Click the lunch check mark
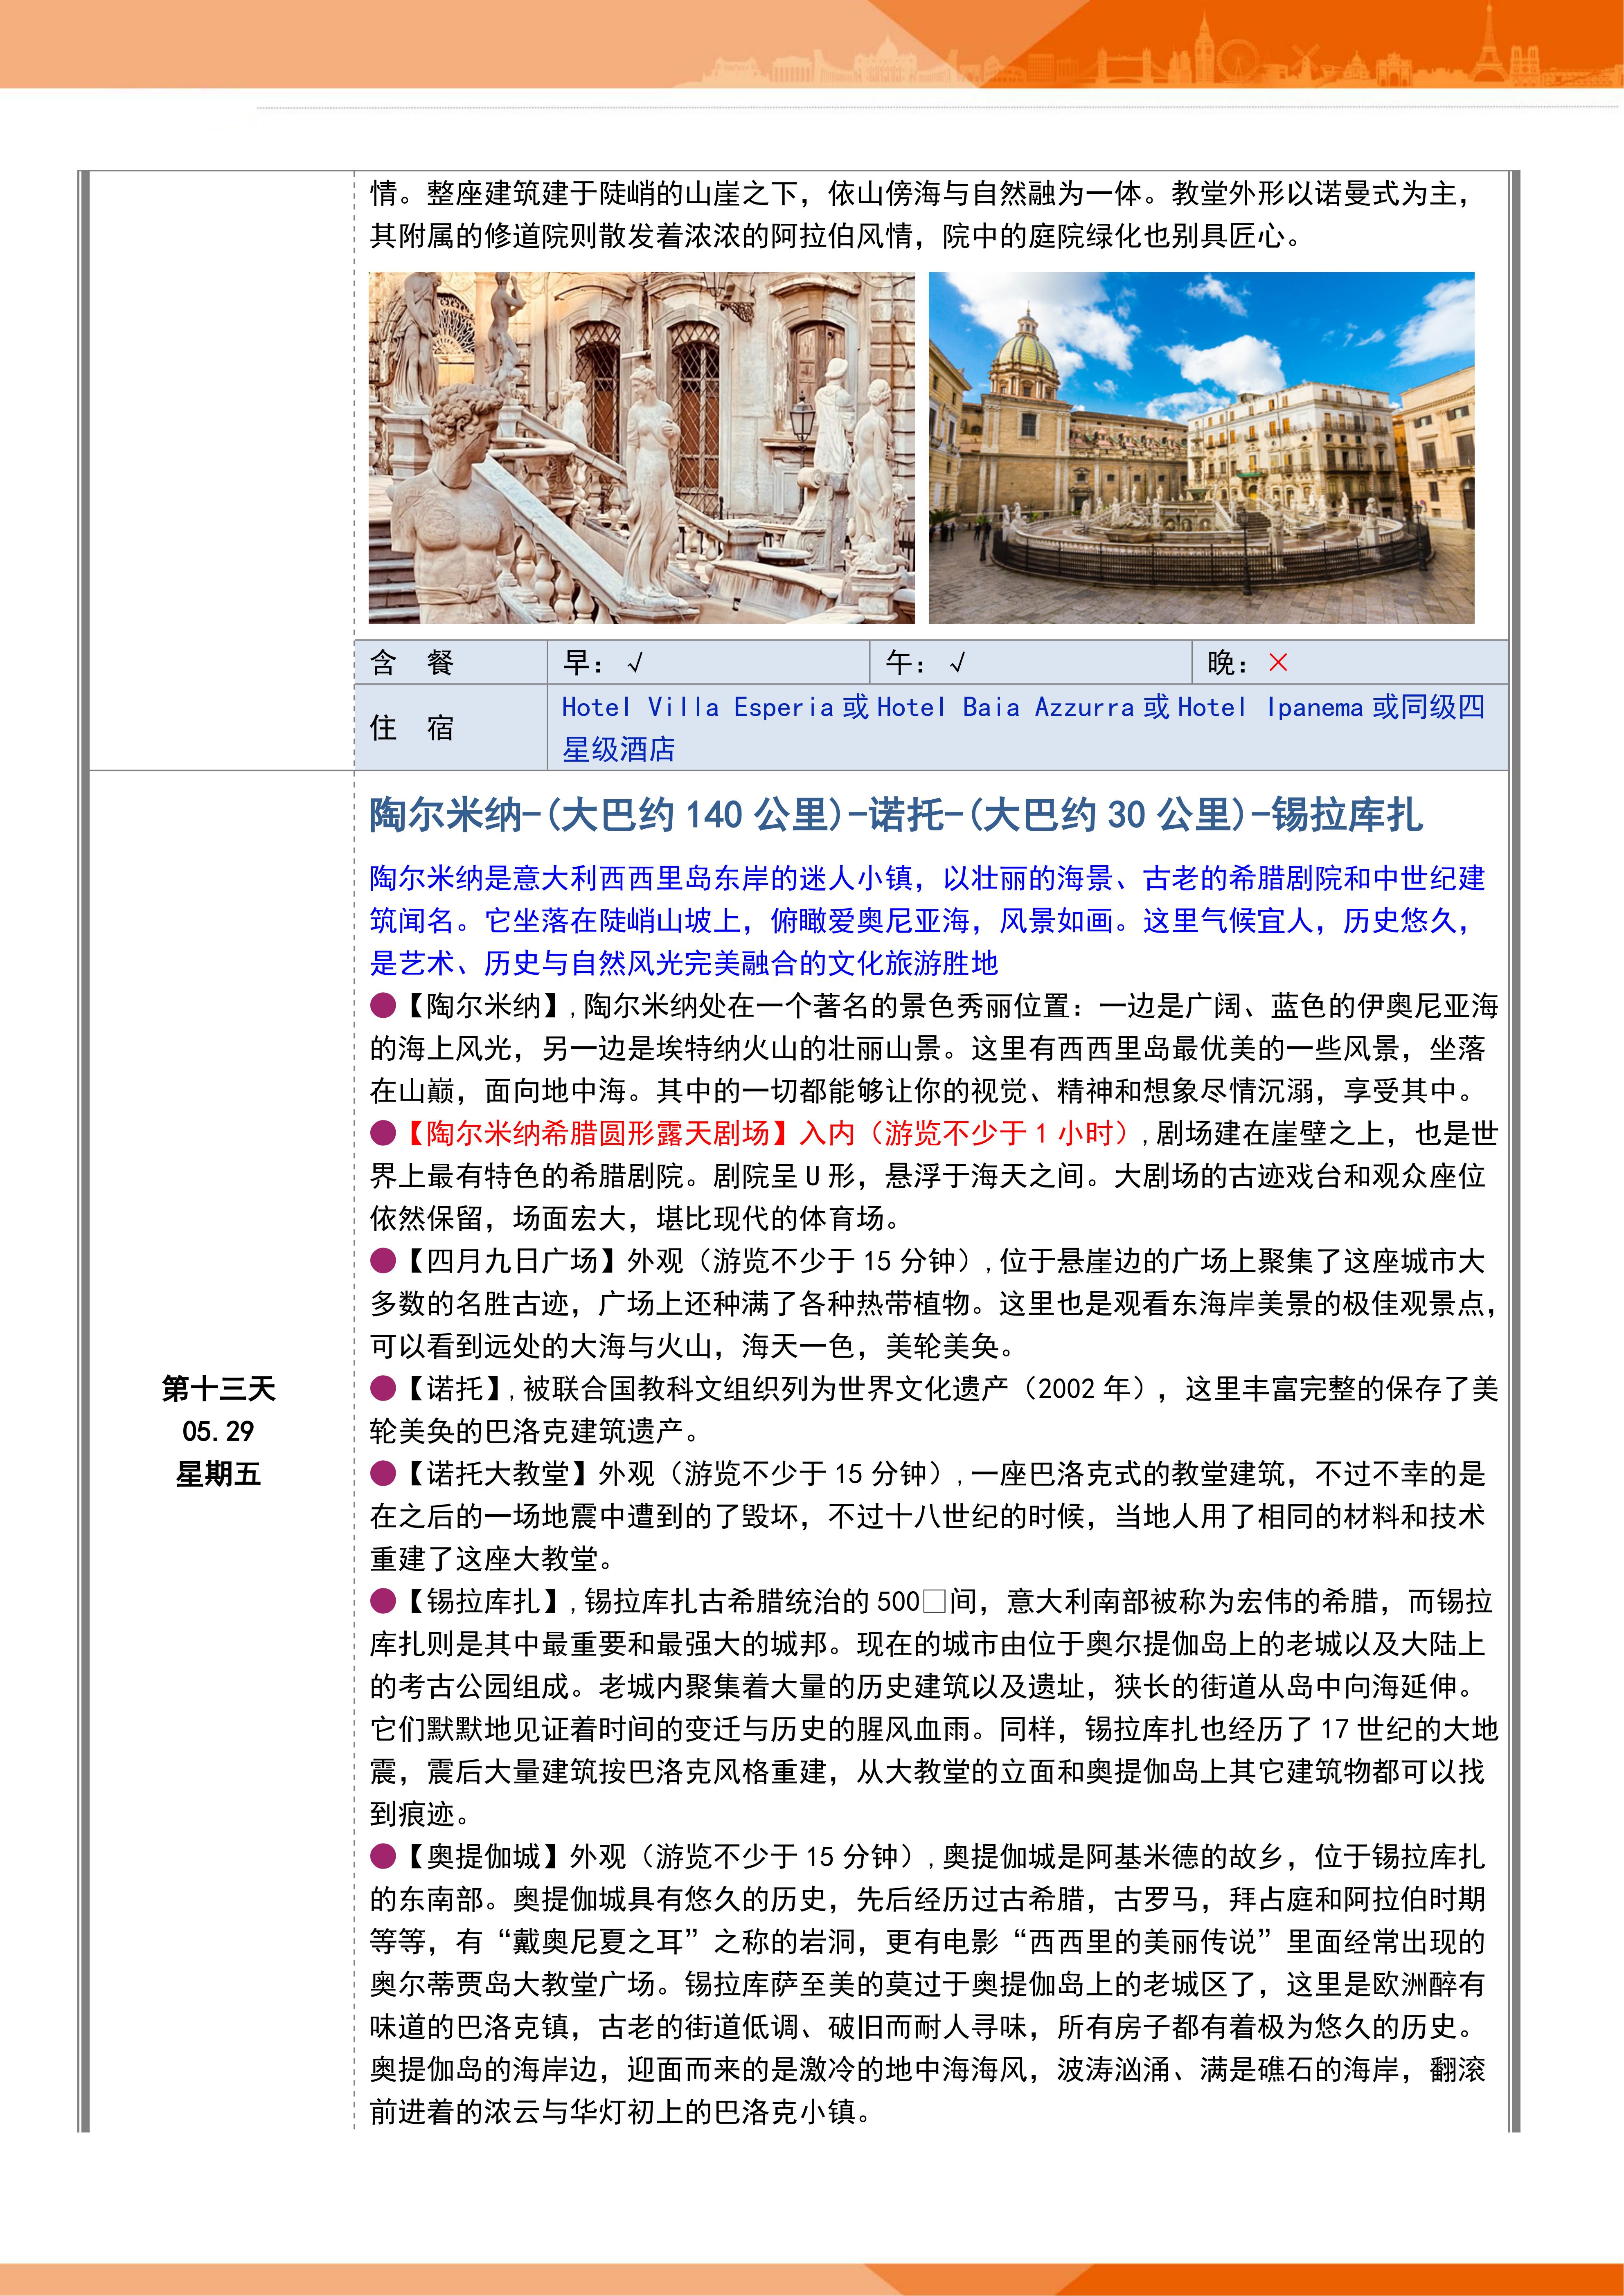Viewport: 1624px width, 2296px height. point(957,663)
